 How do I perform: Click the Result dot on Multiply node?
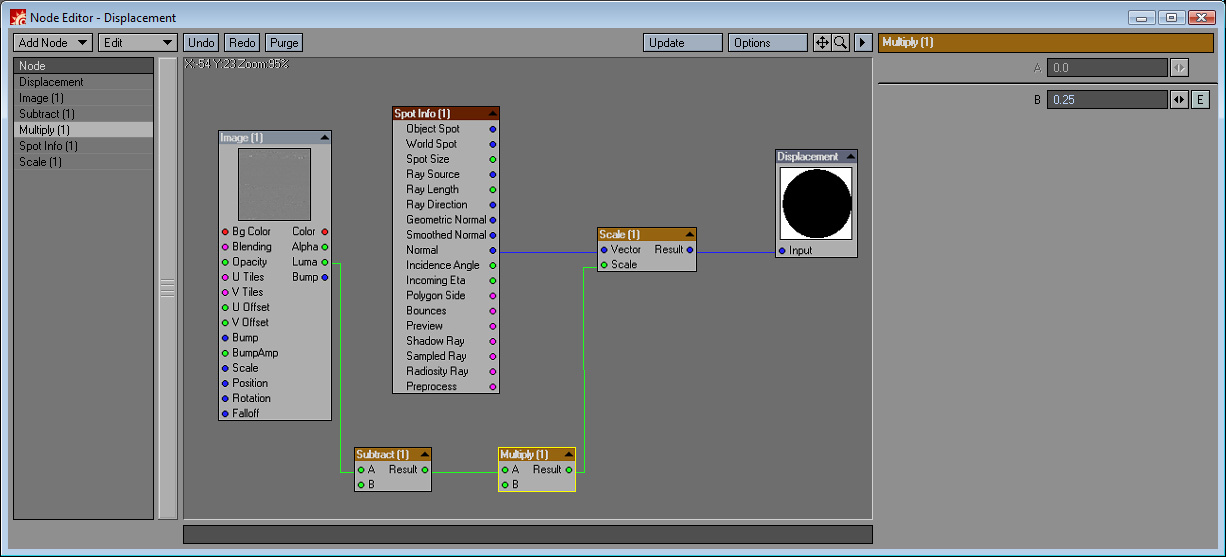(x=569, y=470)
